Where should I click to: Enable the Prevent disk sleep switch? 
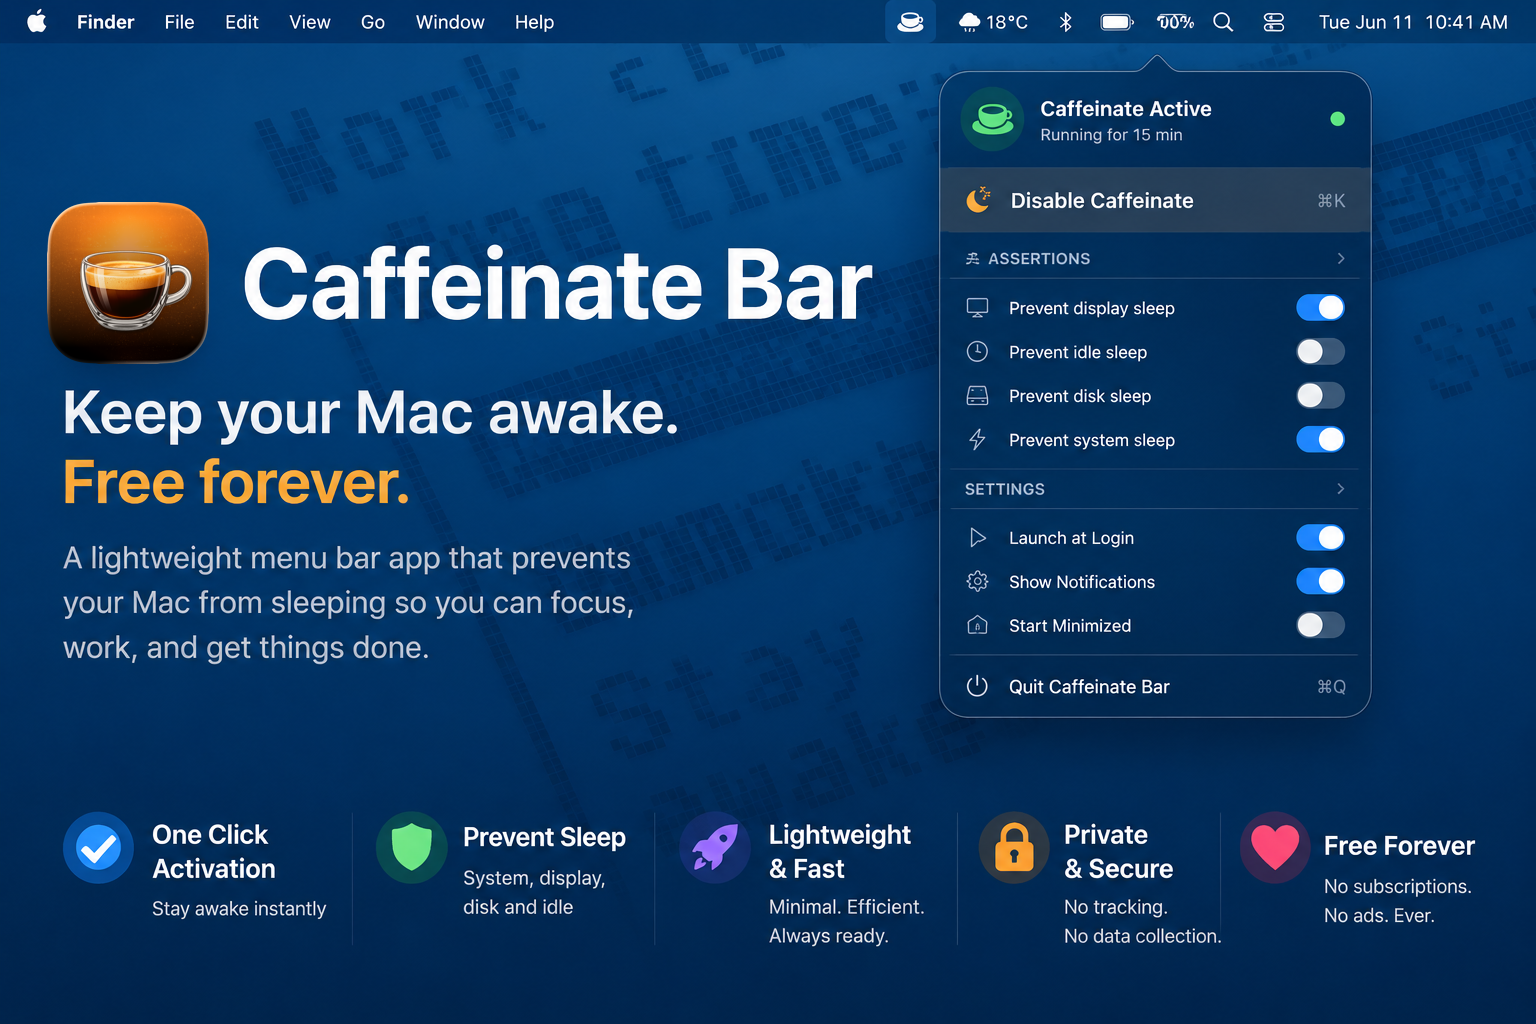[1320, 396]
